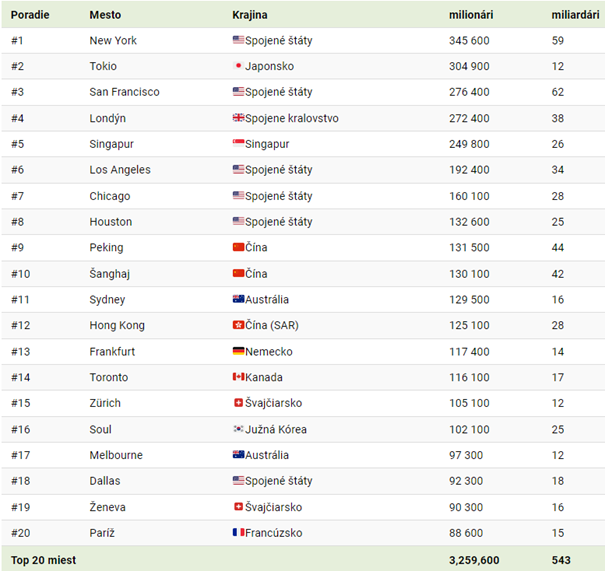
Task: Click the millionaire value 345 600
Action: click(469, 41)
